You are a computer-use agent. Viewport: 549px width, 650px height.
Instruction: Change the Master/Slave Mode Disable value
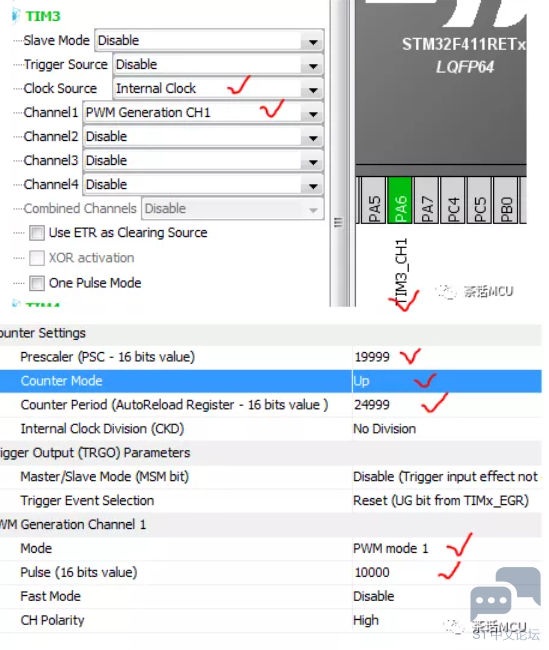[446, 477]
